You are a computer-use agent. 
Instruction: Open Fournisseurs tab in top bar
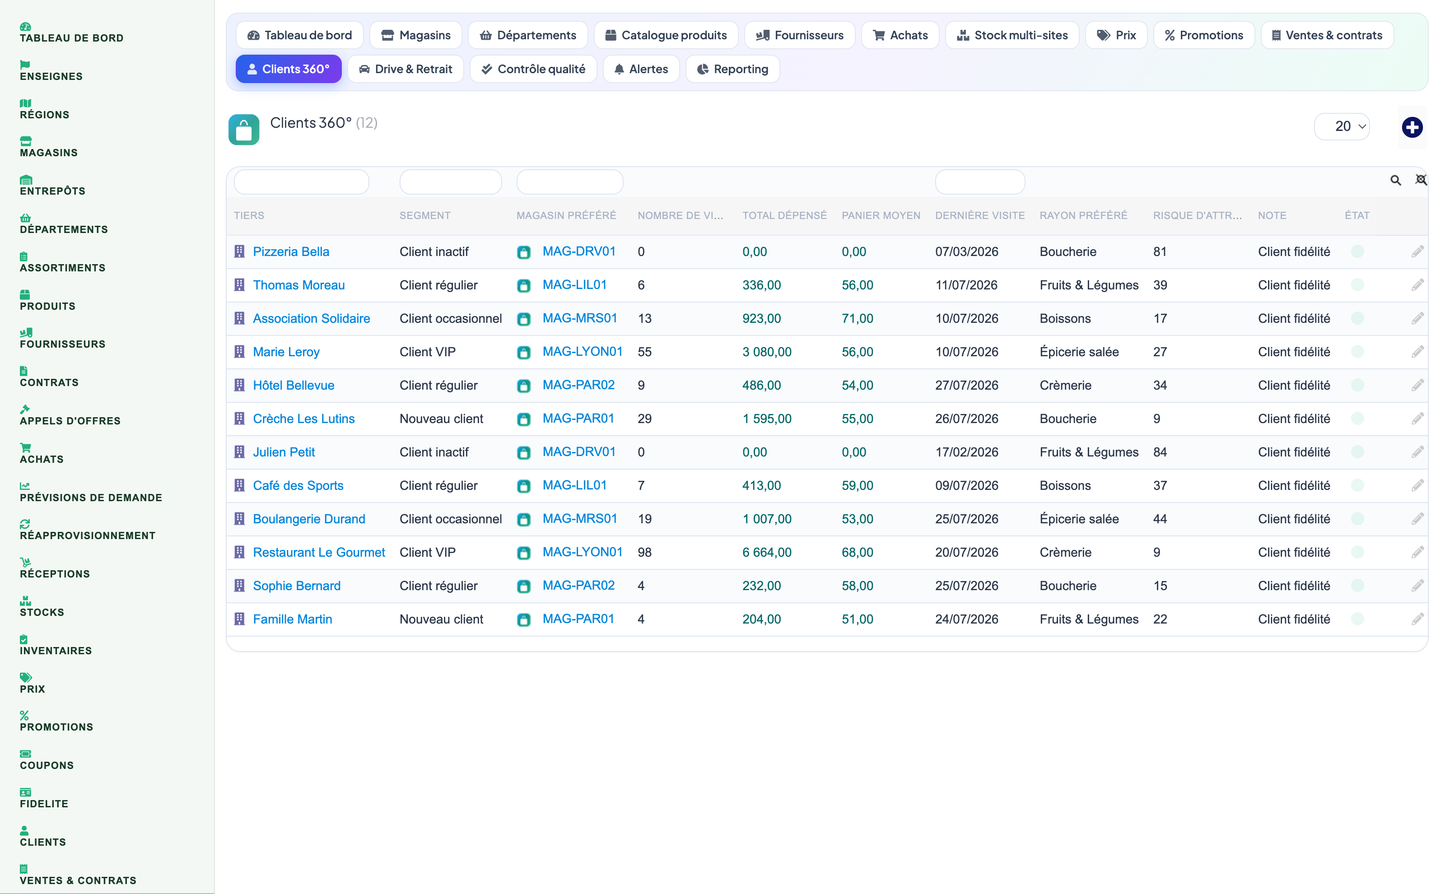point(800,35)
